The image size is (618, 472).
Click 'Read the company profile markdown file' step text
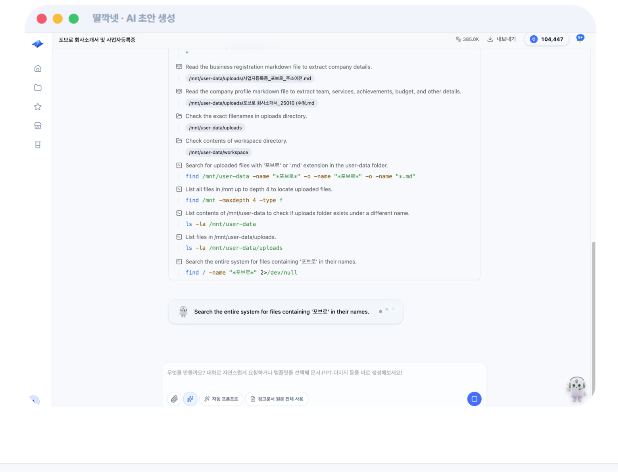coord(323,91)
